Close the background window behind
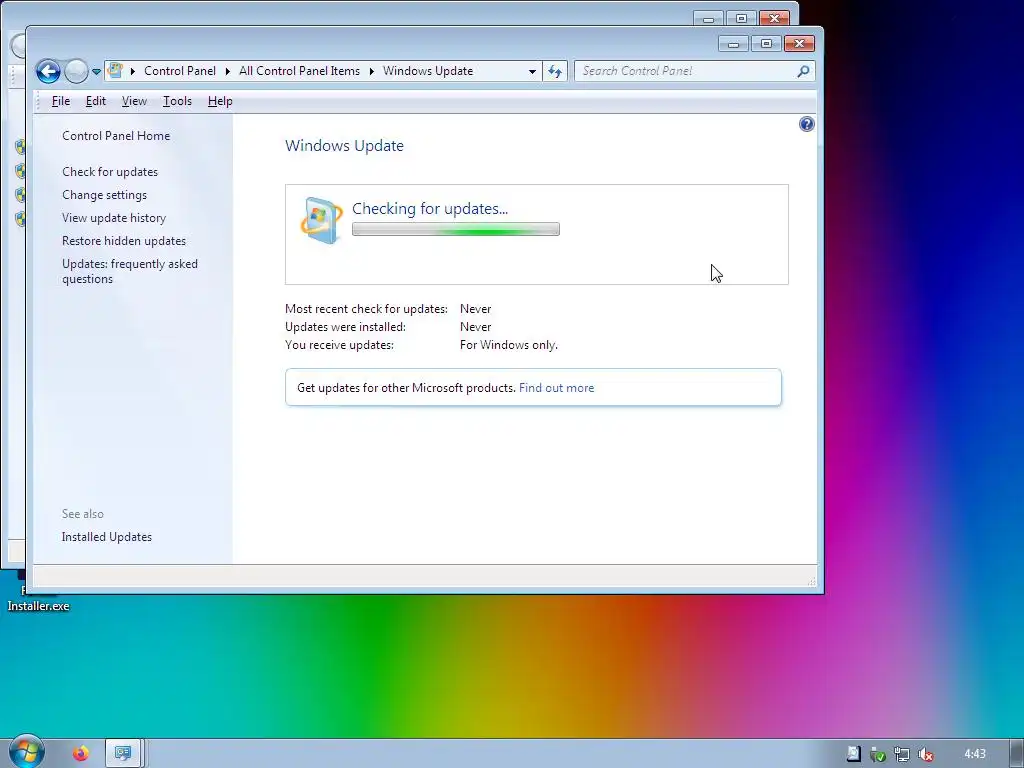 coord(775,18)
